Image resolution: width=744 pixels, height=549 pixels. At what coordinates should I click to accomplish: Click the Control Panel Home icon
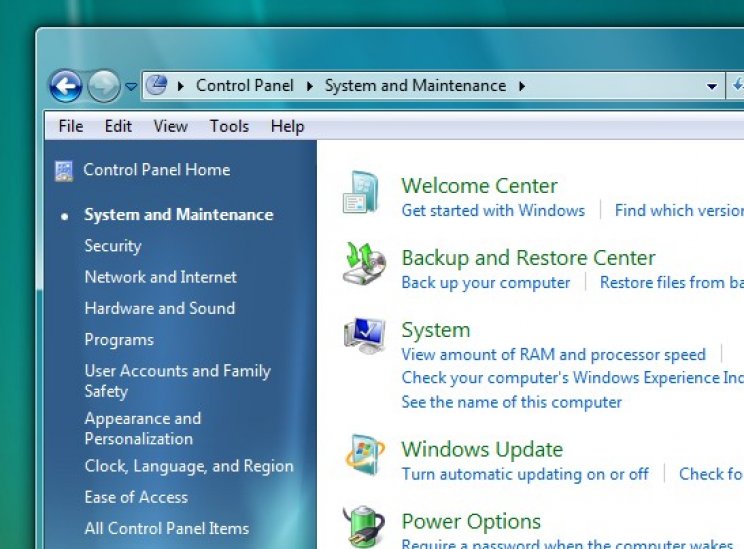64,171
